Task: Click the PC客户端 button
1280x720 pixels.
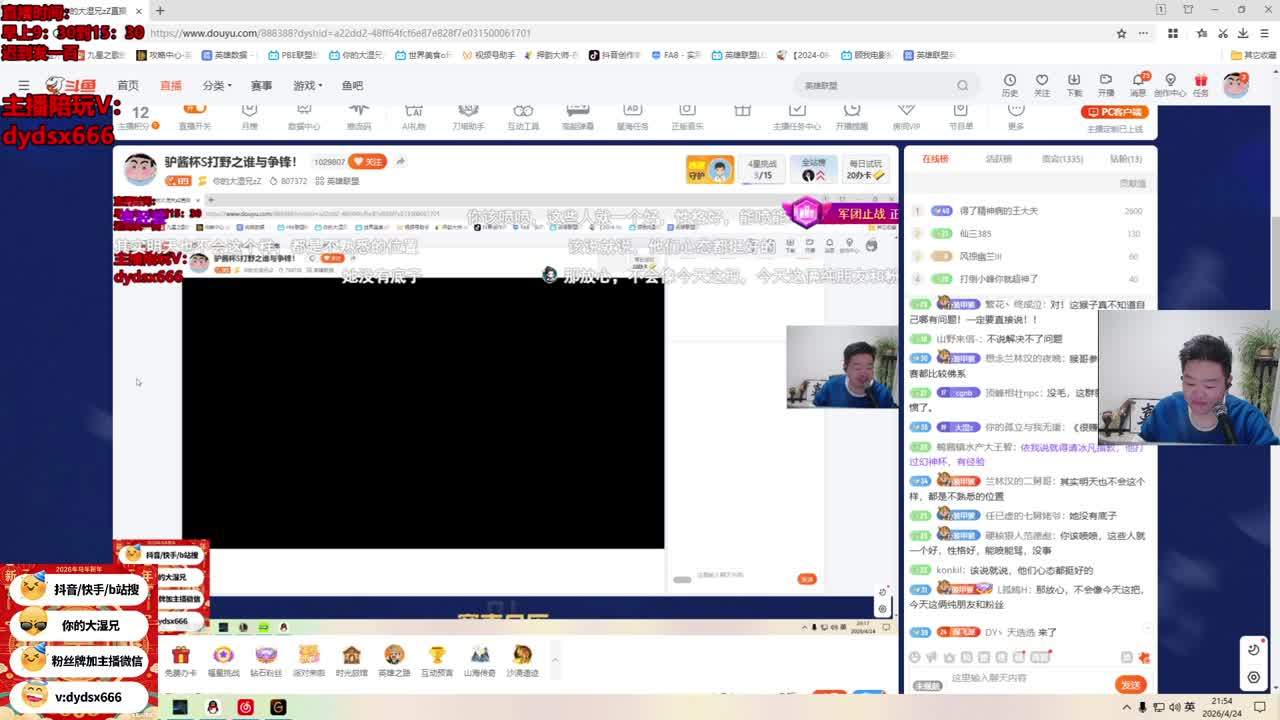Action: 1115,112
